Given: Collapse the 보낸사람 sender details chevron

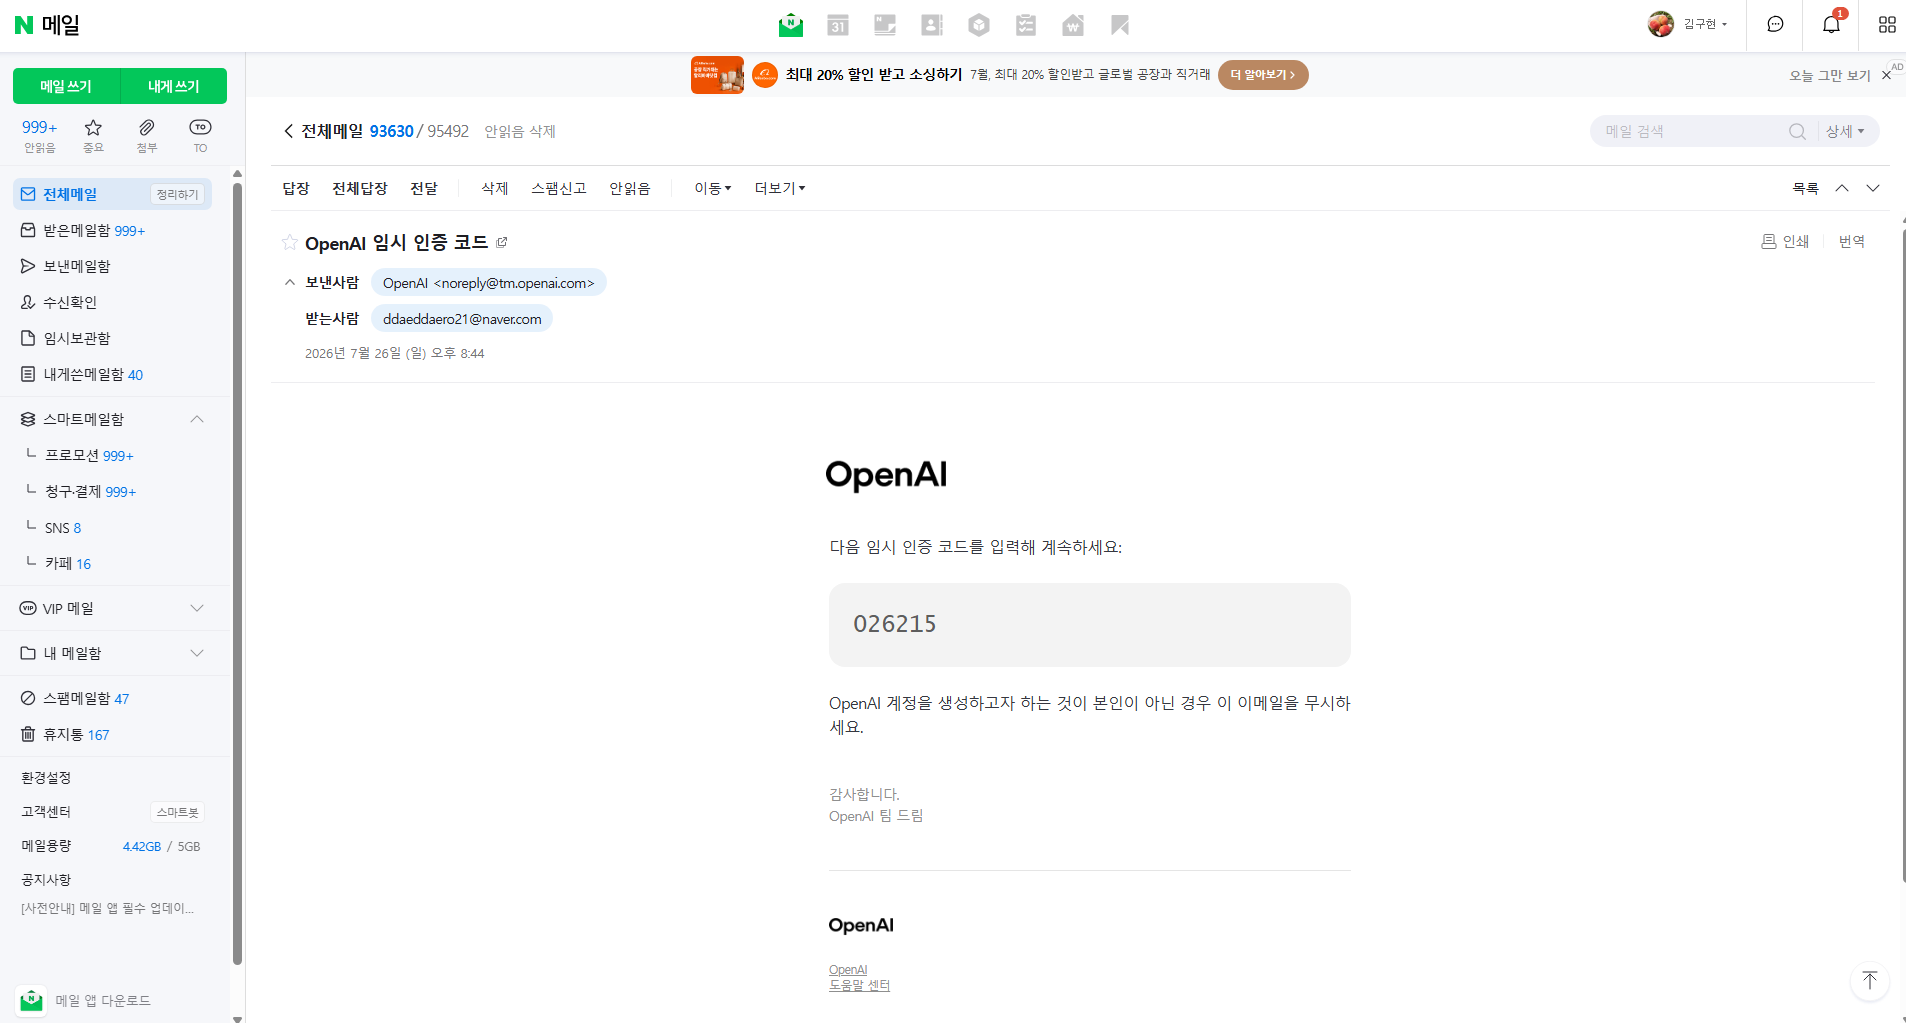Looking at the screenshot, I should click(x=290, y=283).
